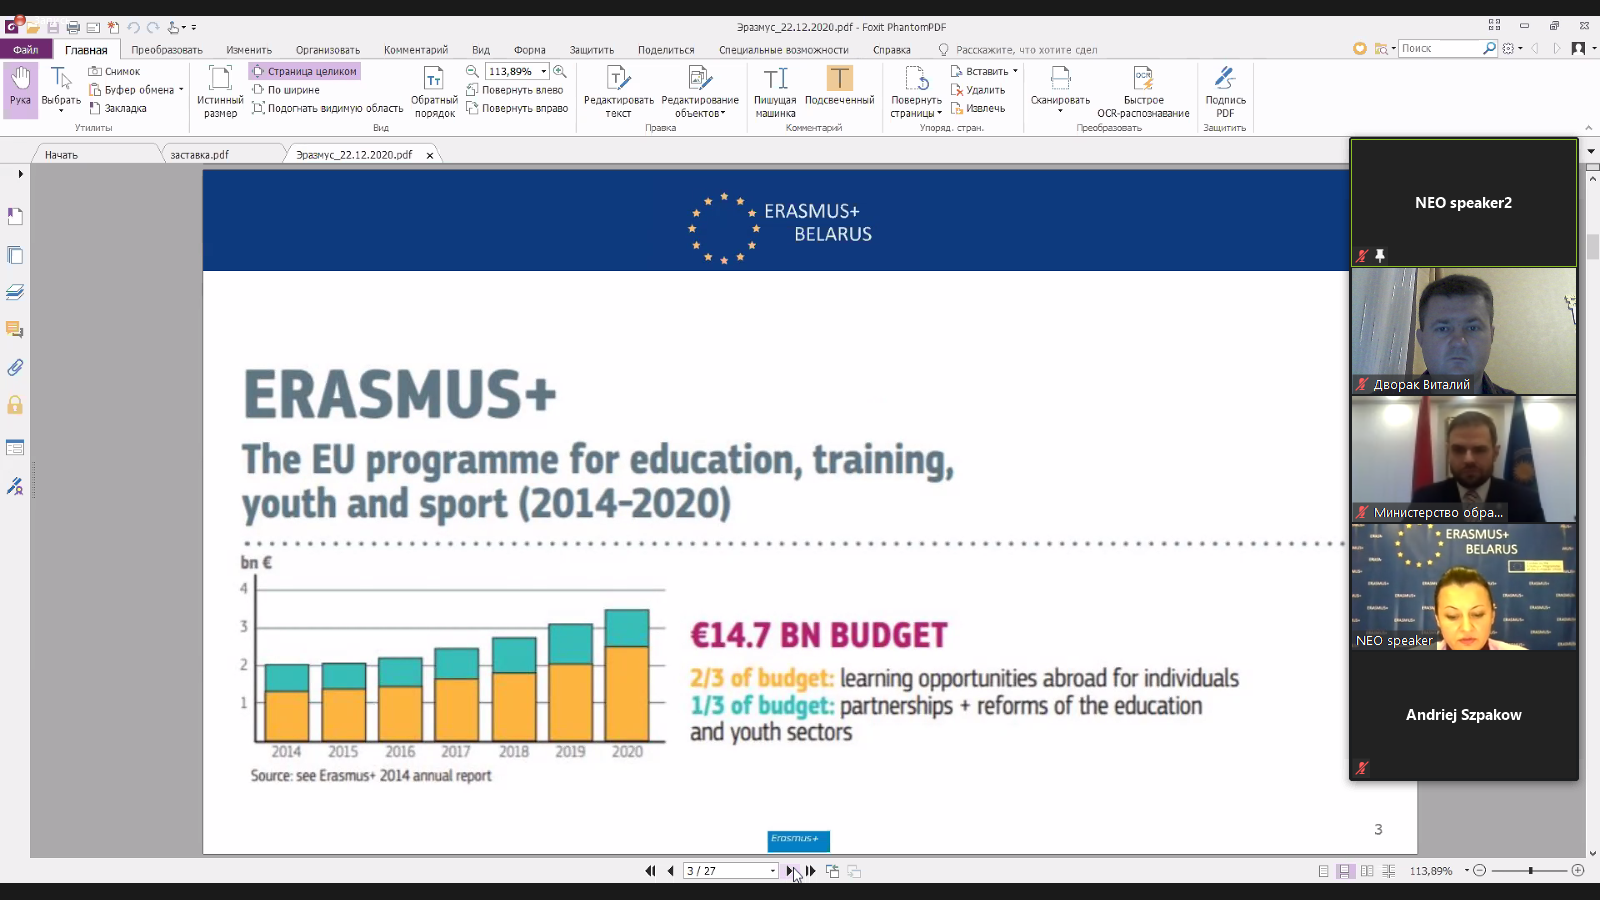The height and width of the screenshot is (900, 1600).
Task: Select the Пишущая машинка typewriter tool
Action: 775,91
